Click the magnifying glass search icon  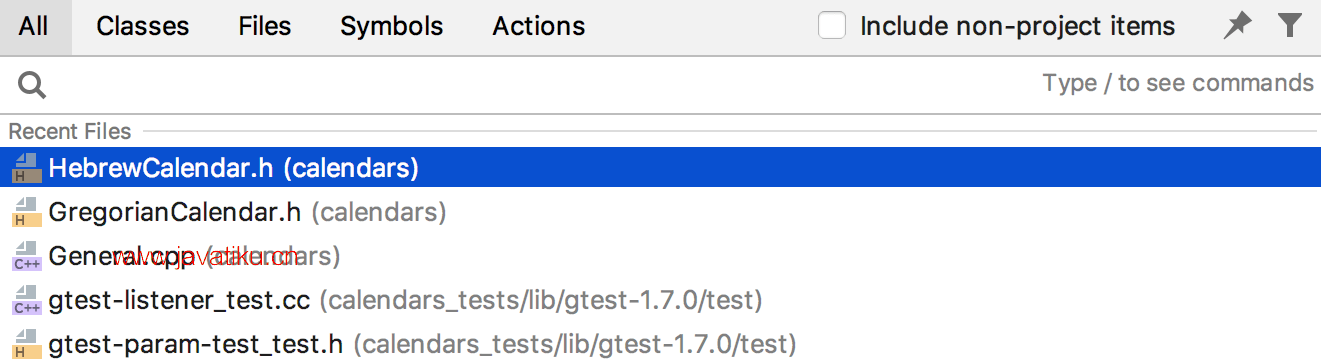[x=32, y=86]
